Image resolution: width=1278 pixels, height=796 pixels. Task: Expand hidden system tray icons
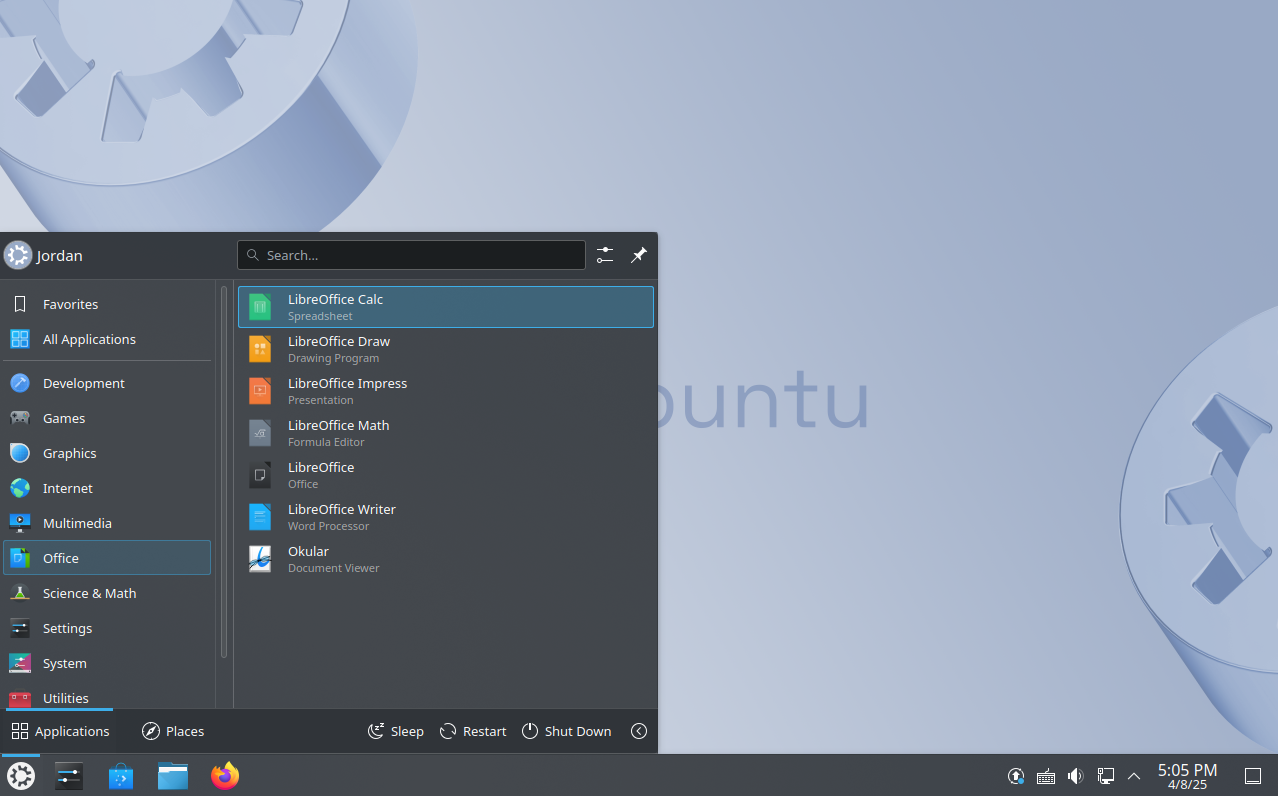click(x=1134, y=775)
